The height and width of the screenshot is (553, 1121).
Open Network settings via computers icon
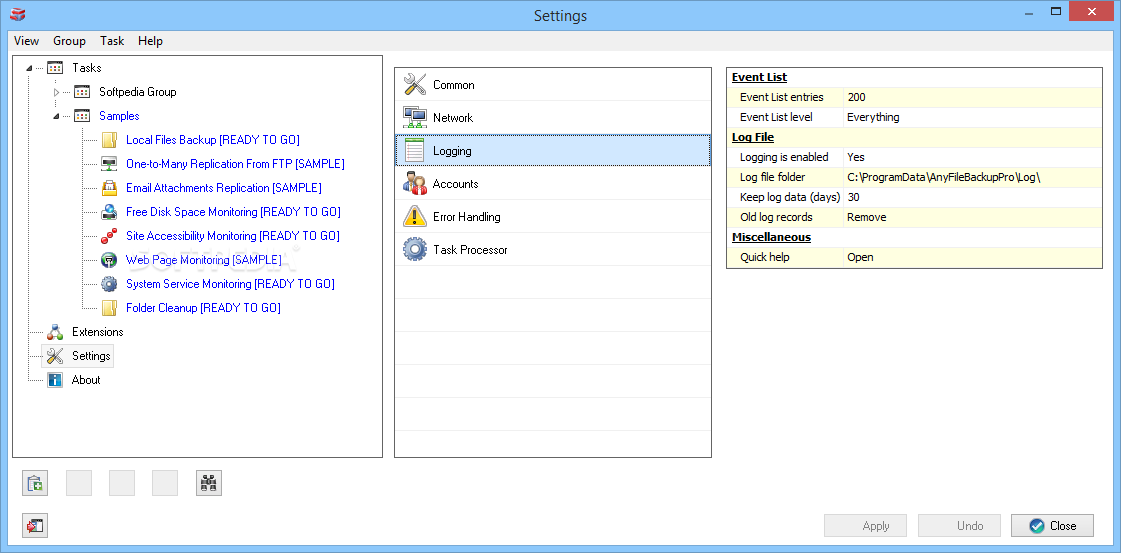pyautogui.click(x=415, y=117)
